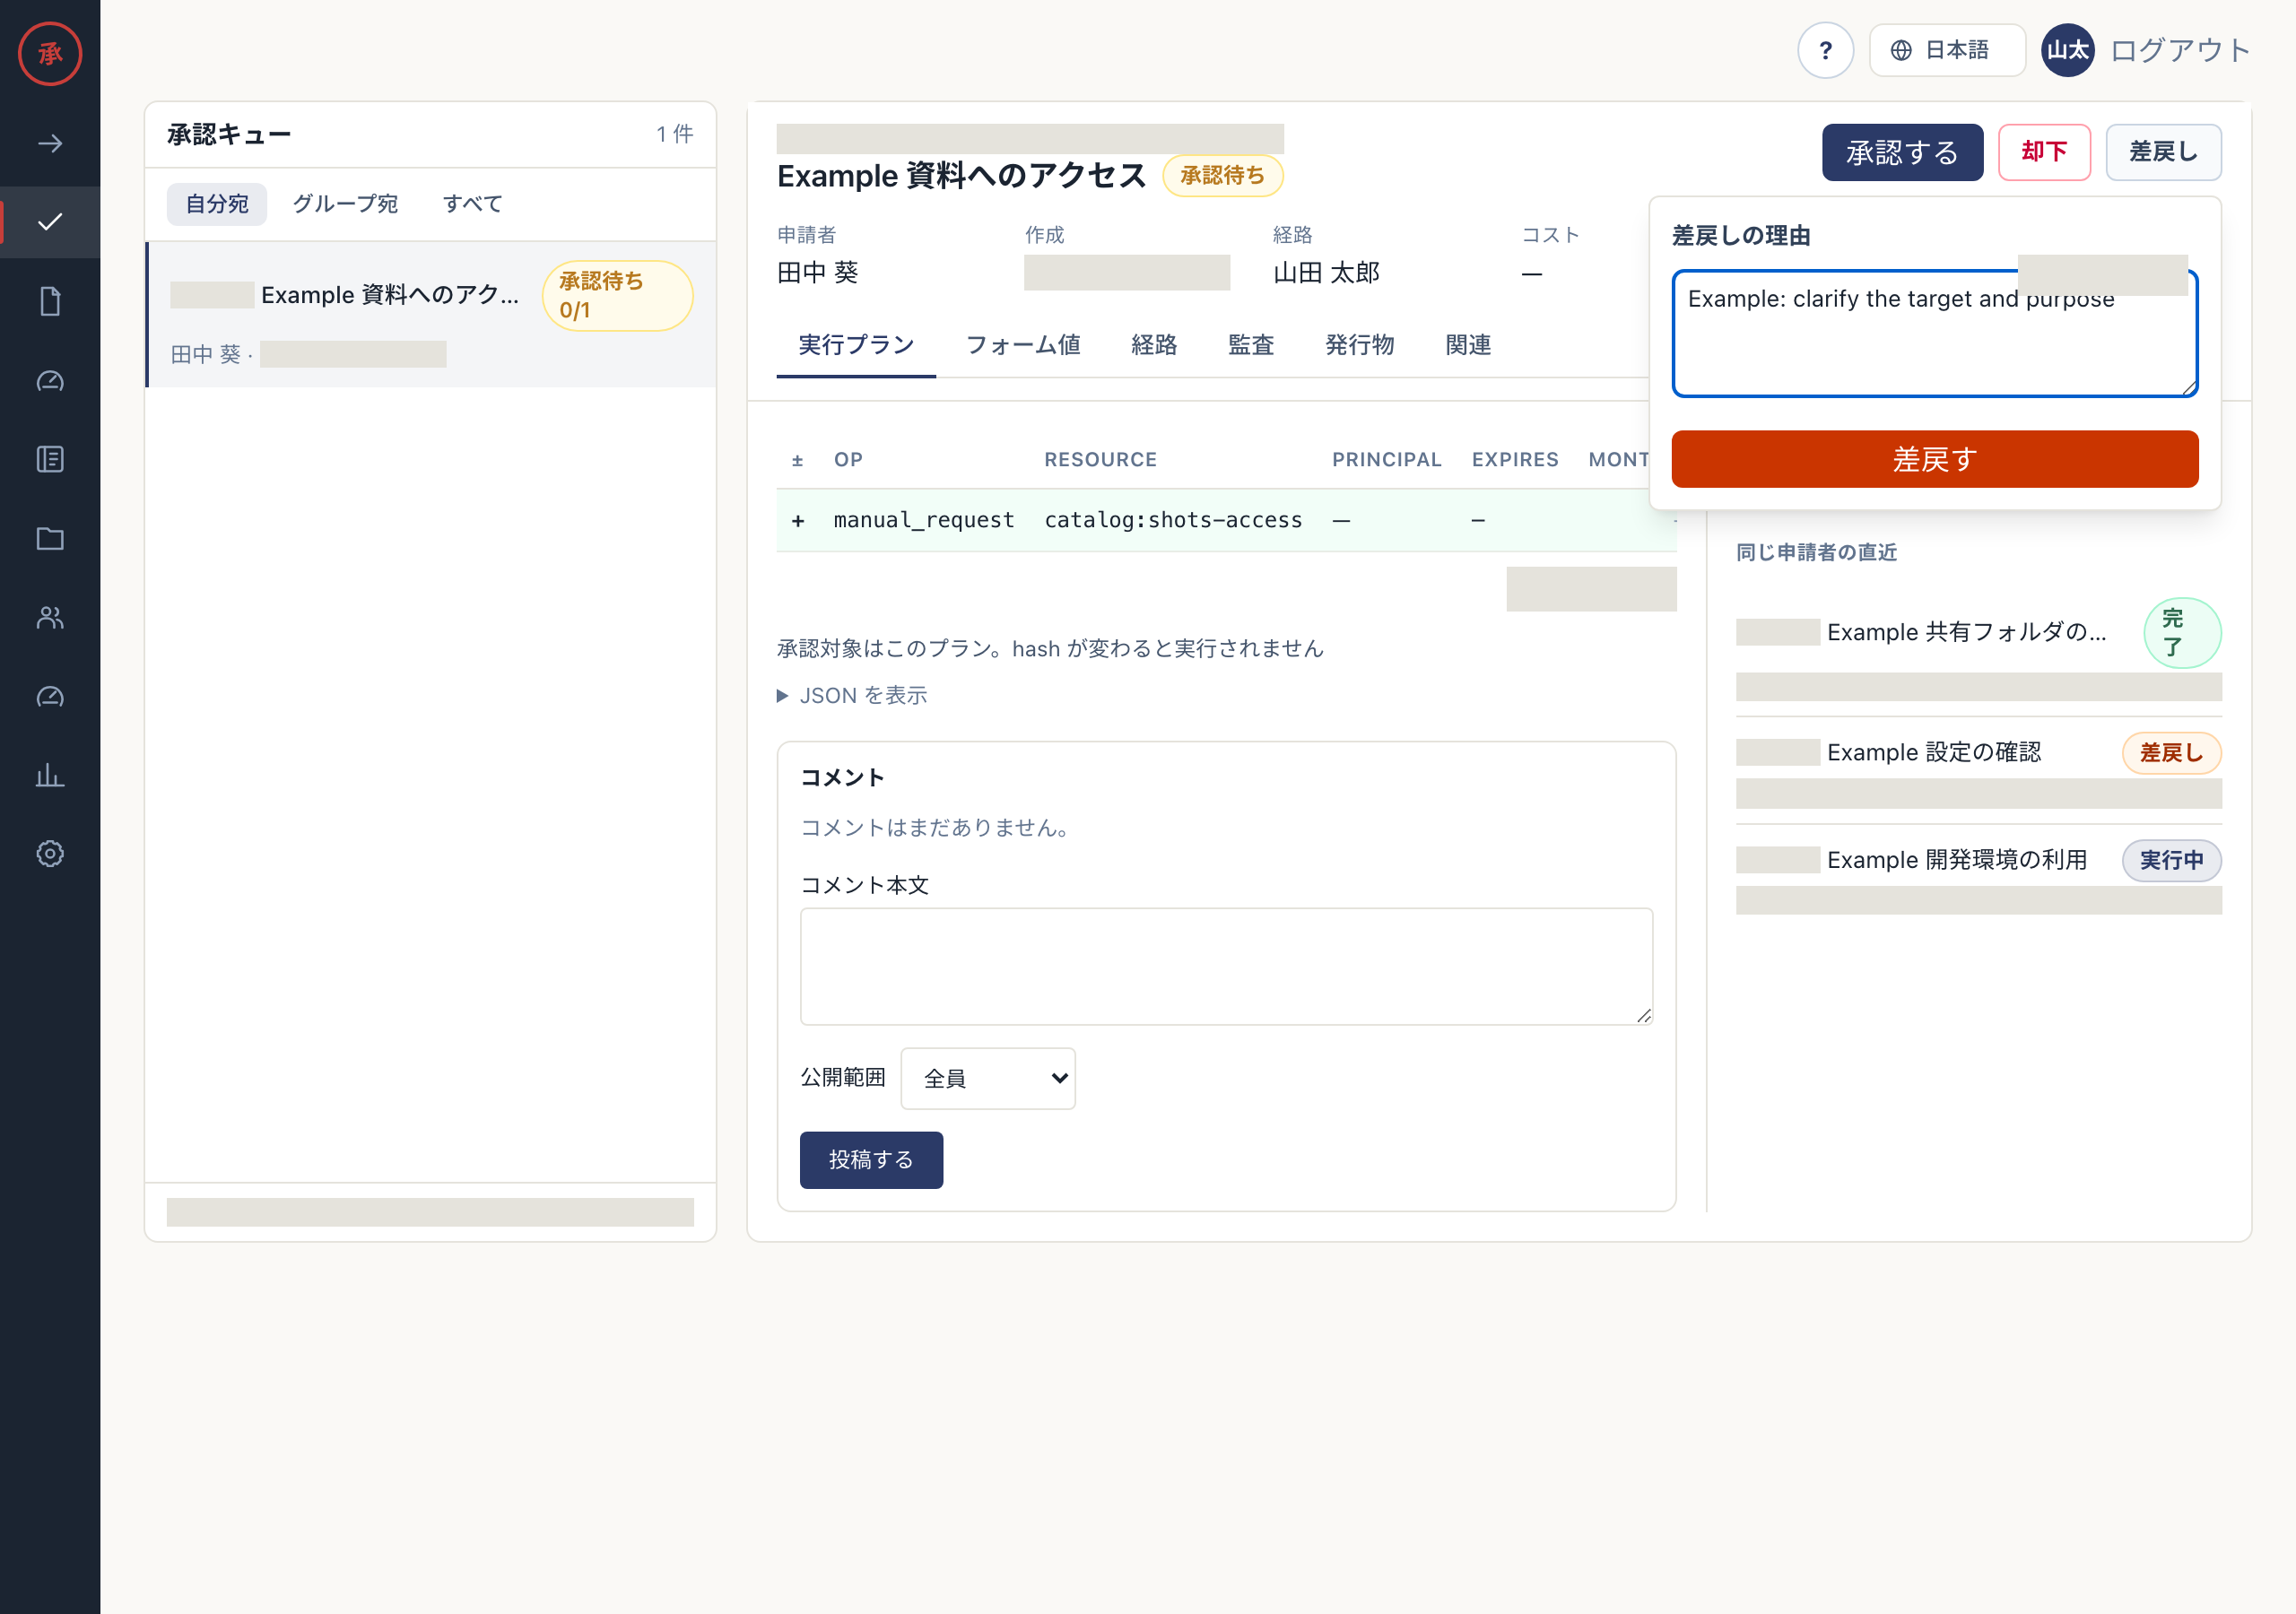Click the red 差戻す submit button
This screenshot has width=2296, height=1614.
point(1934,459)
